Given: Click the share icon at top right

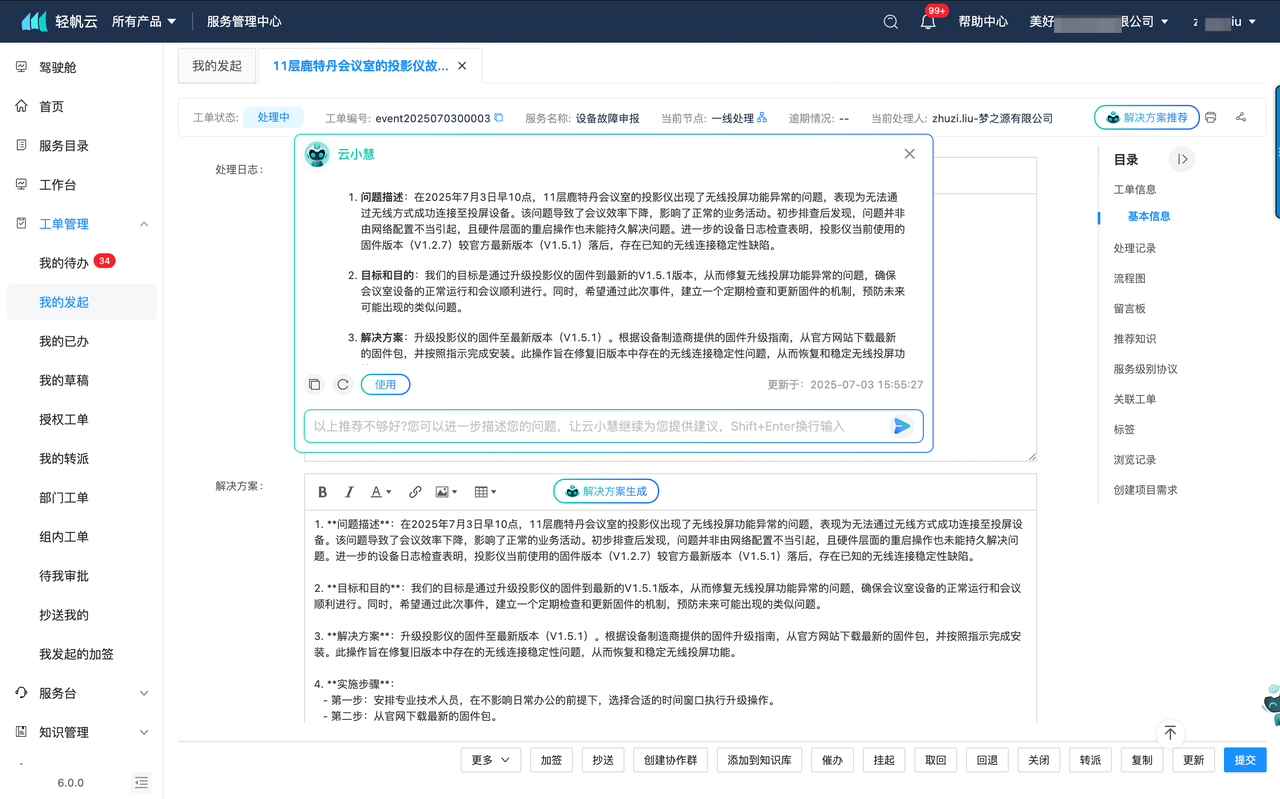Looking at the screenshot, I should pyautogui.click(x=1241, y=118).
